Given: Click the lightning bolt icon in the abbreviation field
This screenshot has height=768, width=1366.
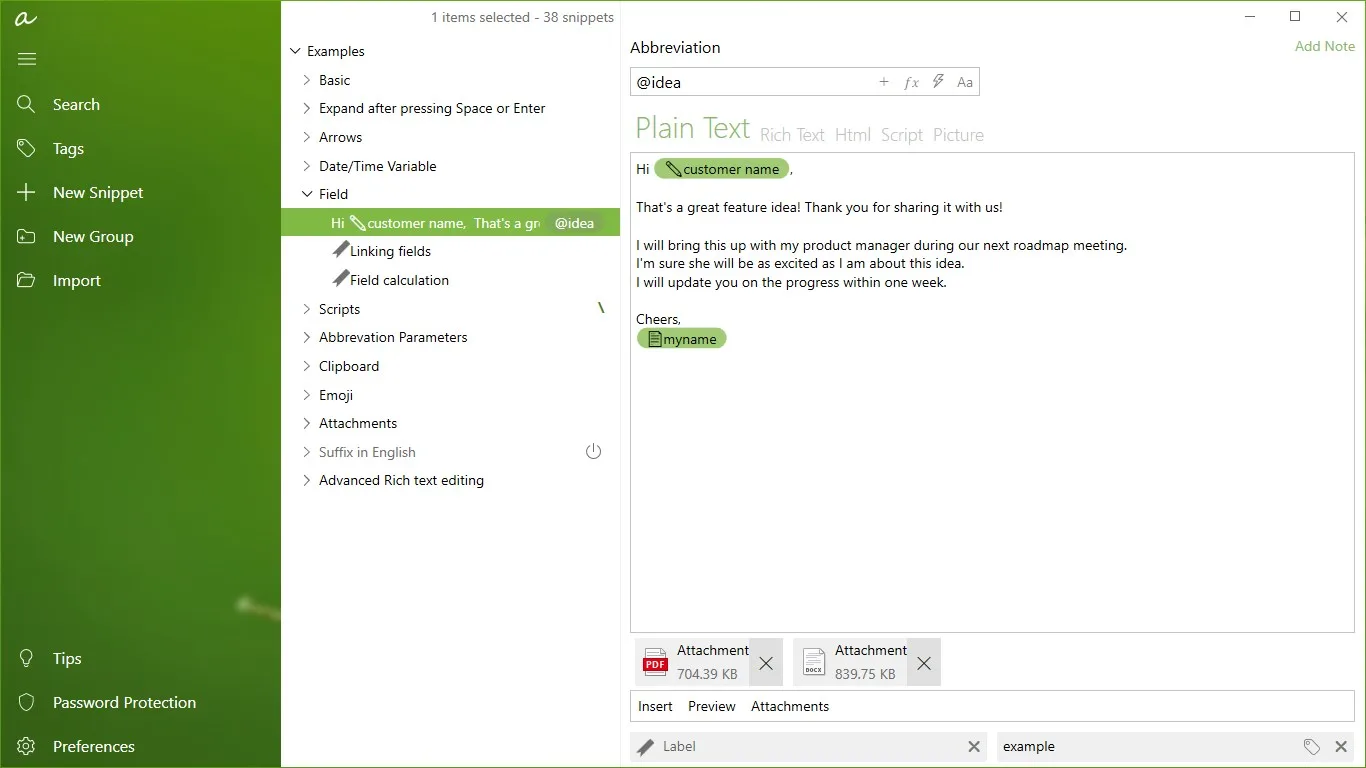Looking at the screenshot, I should [x=938, y=82].
